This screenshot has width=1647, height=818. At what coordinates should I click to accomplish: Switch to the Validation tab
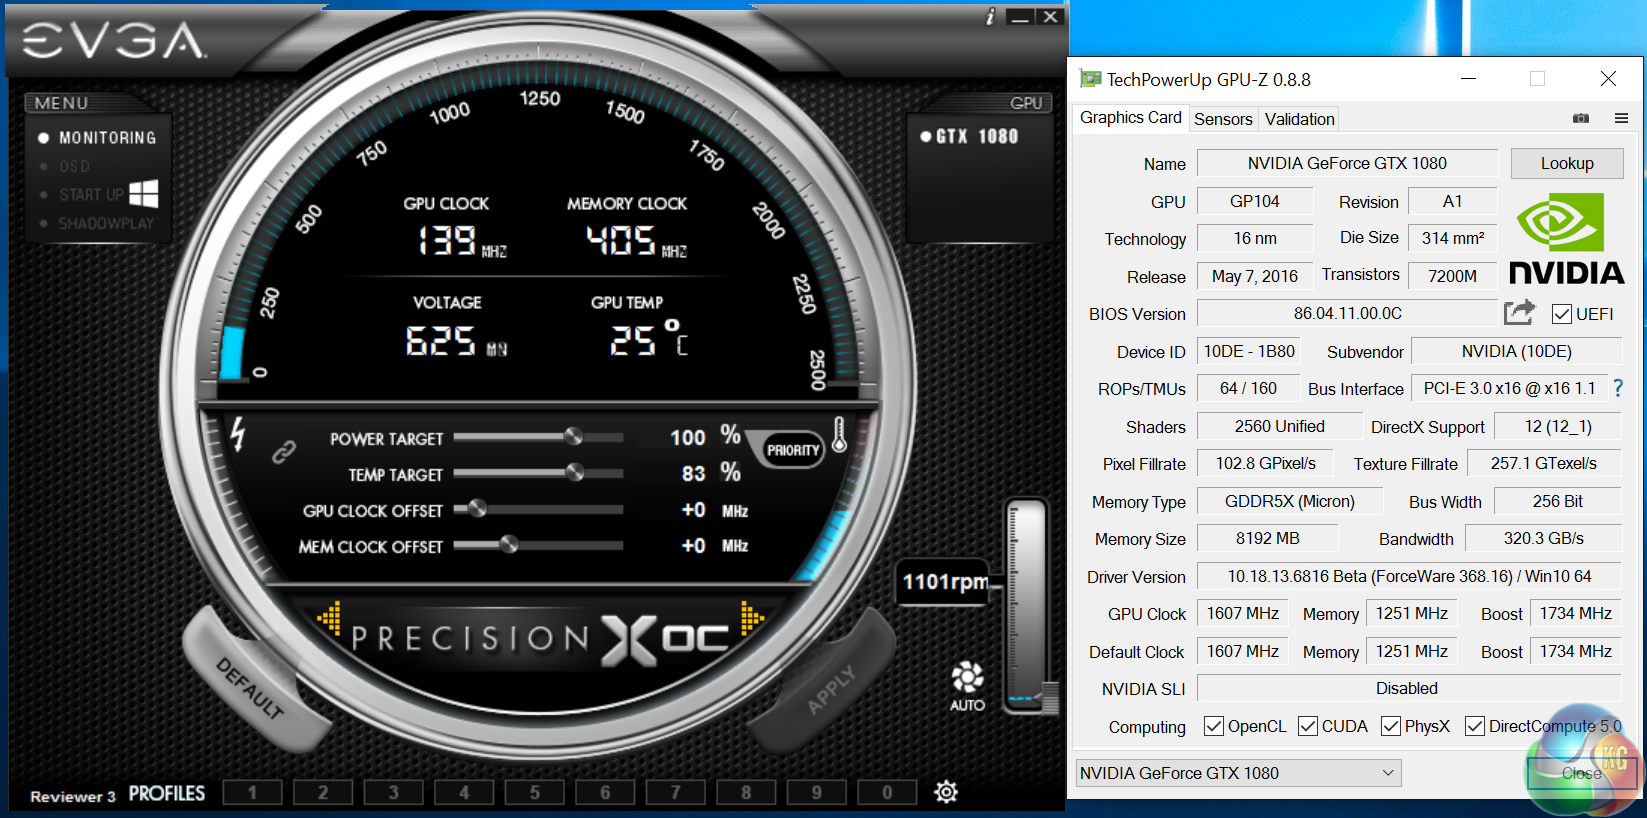tap(1299, 119)
